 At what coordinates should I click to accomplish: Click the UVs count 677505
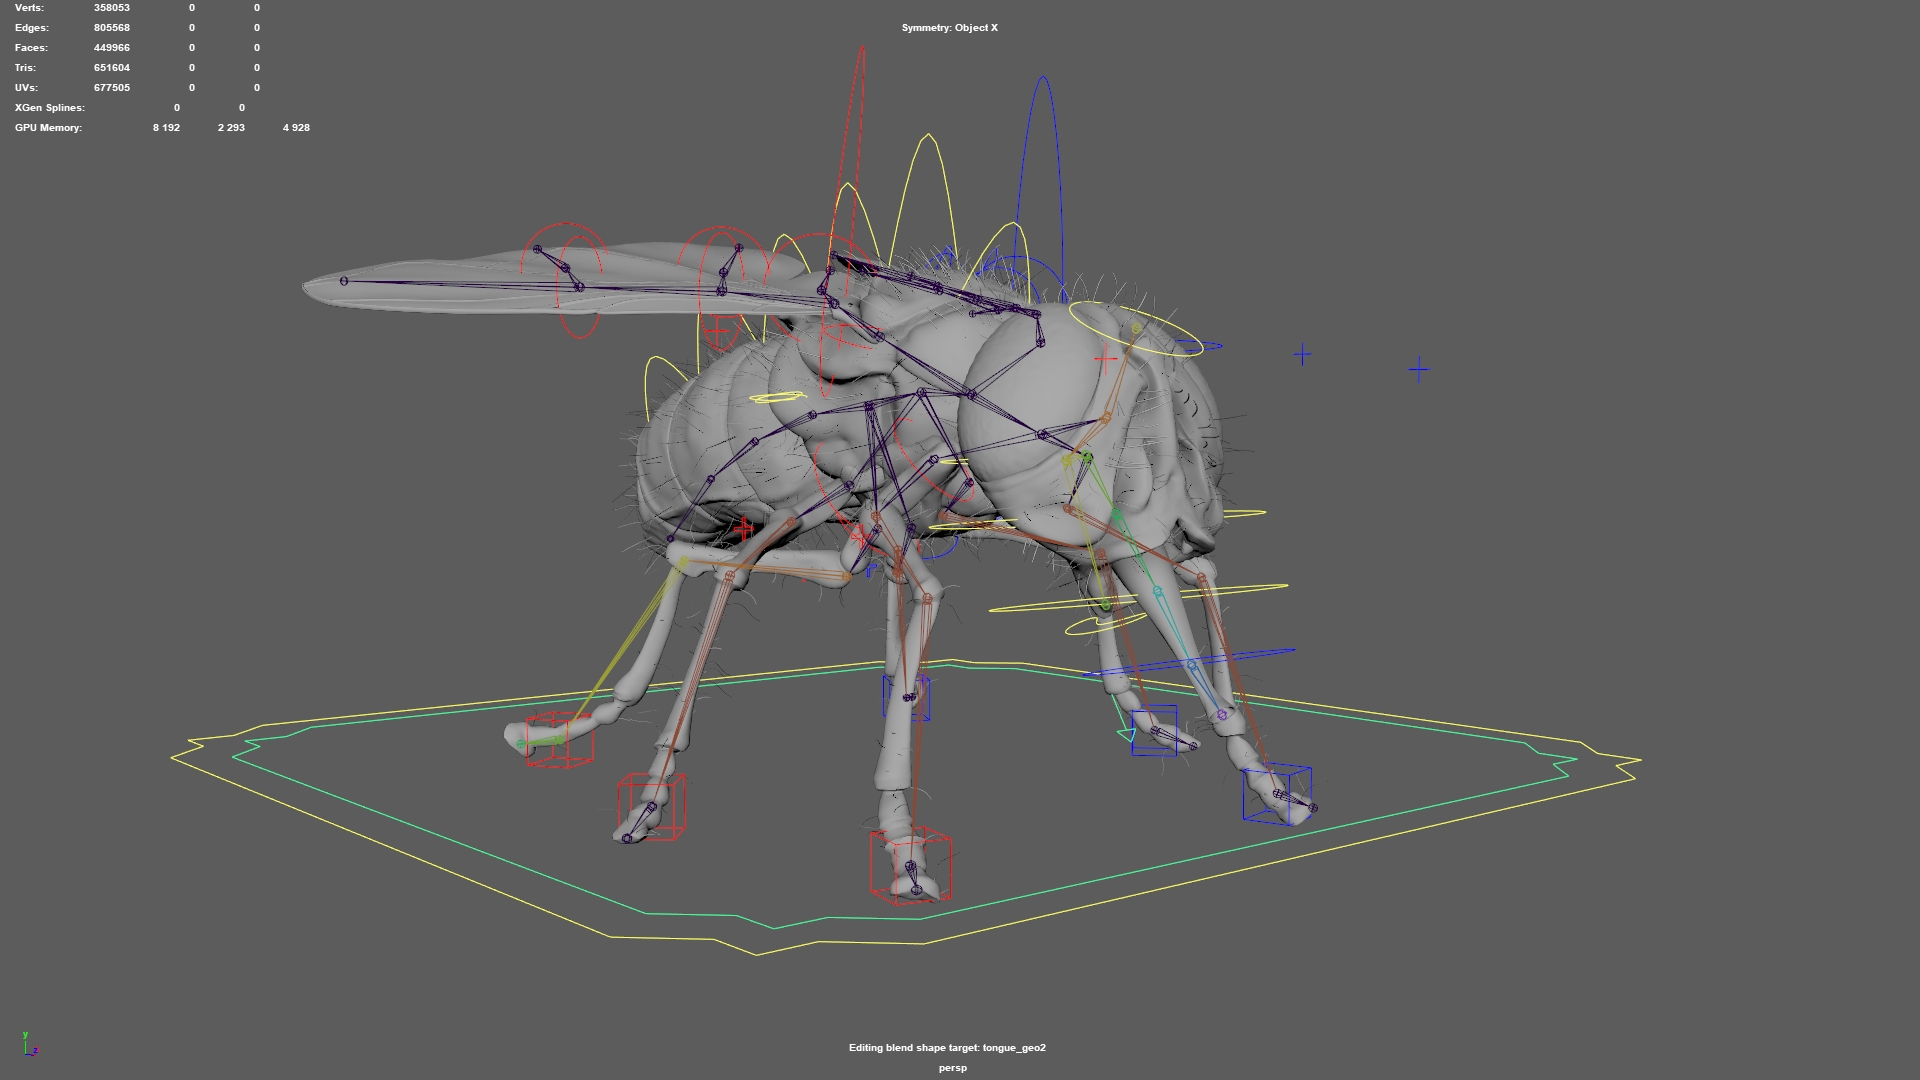112,88
